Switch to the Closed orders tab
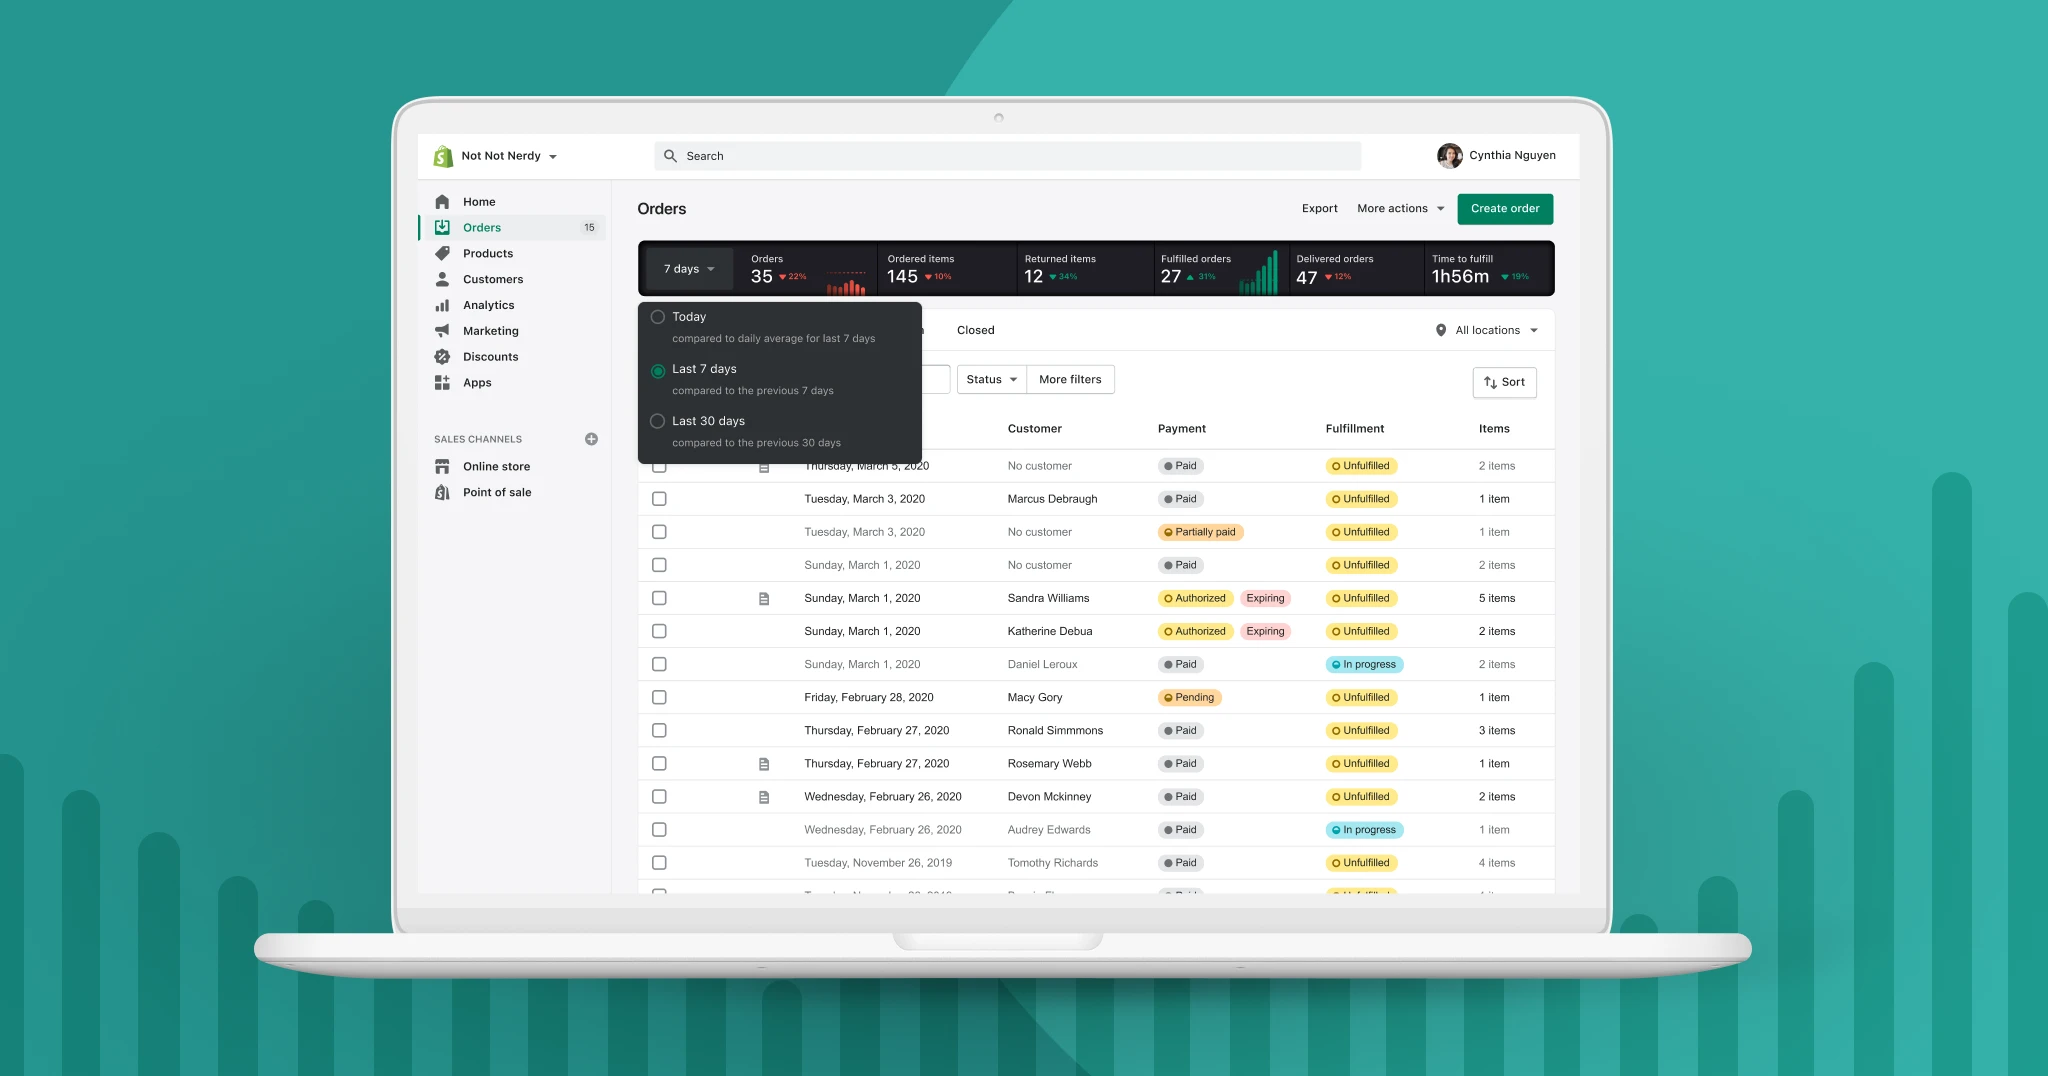 pyautogui.click(x=975, y=330)
